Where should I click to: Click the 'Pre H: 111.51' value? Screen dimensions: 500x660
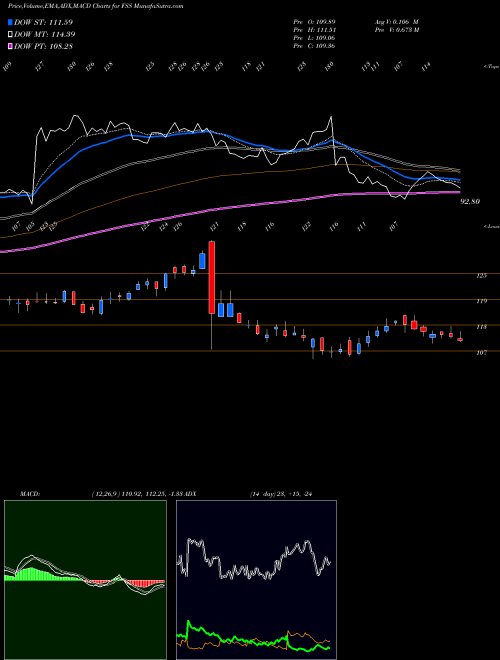tap(314, 30)
